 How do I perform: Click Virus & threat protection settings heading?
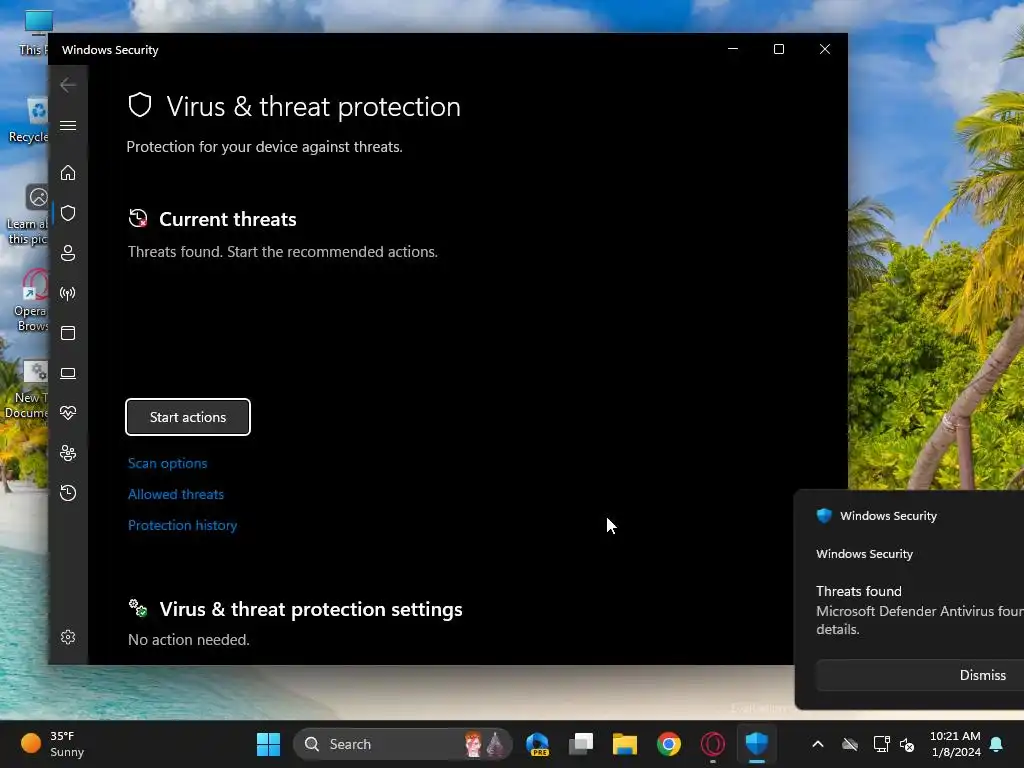point(311,609)
